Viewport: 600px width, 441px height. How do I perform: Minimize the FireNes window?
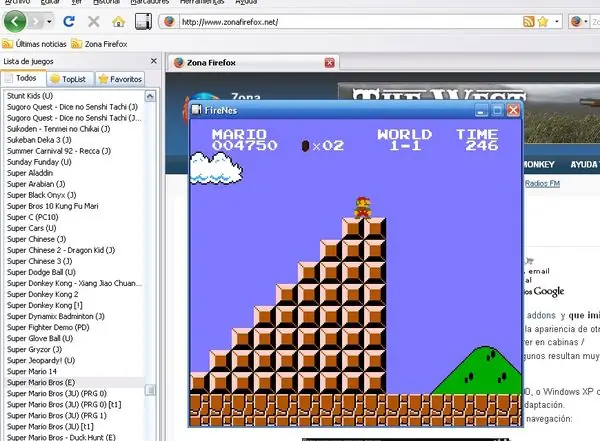tap(481, 111)
